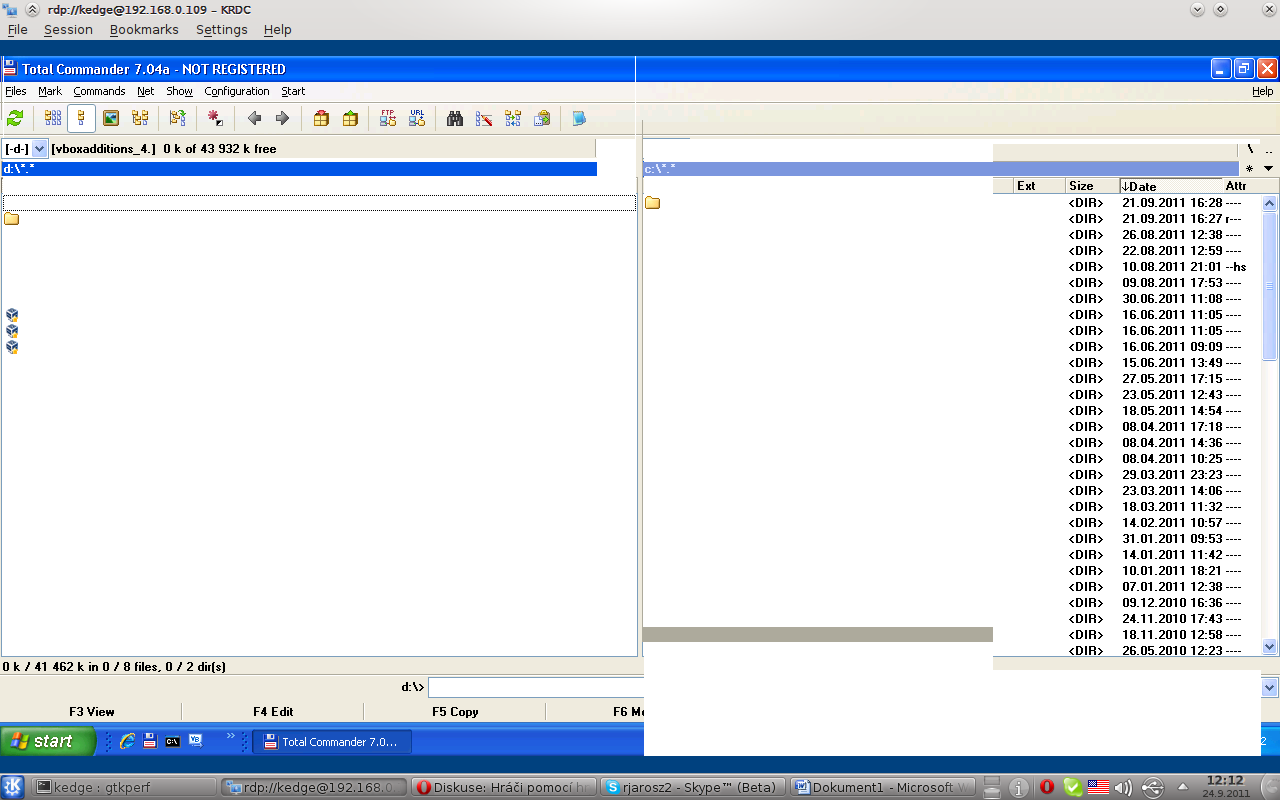The width and height of the screenshot is (1280, 800).
Task: Click the URL new FTP connection icon
Action: pyautogui.click(x=417, y=118)
